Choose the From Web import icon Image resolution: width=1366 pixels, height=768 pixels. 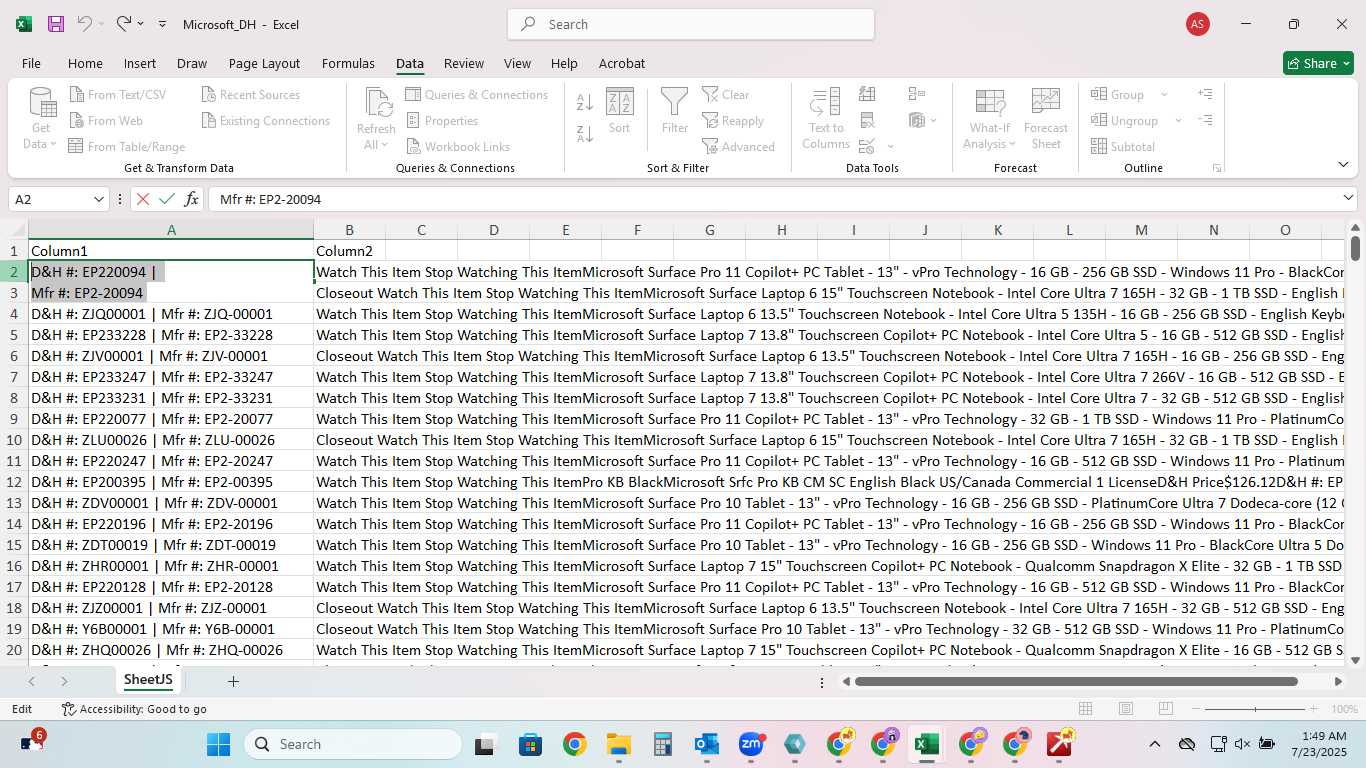click(x=77, y=121)
